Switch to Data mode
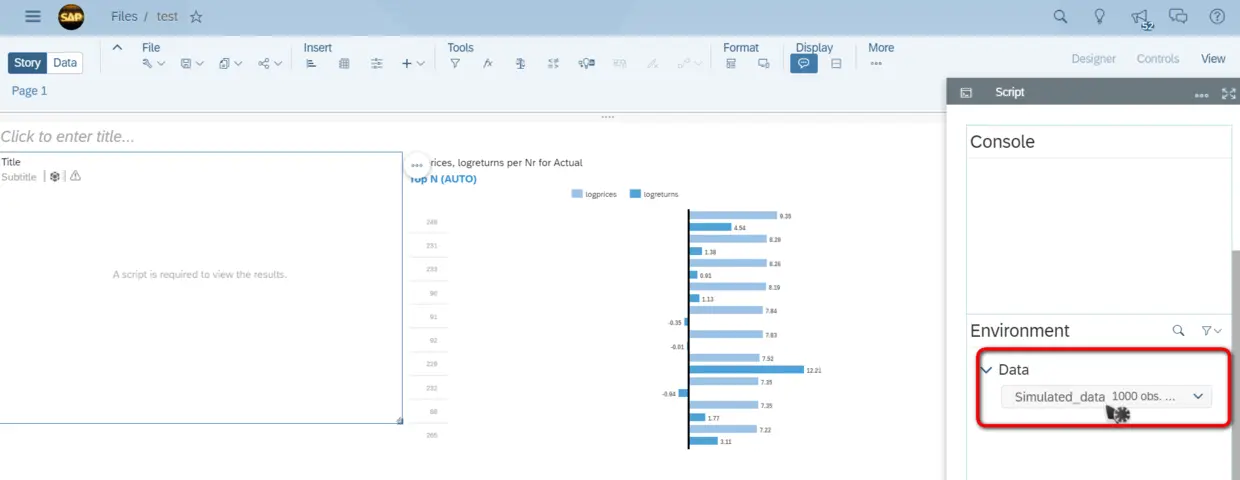This screenshot has height=480, width=1240. tap(65, 63)
